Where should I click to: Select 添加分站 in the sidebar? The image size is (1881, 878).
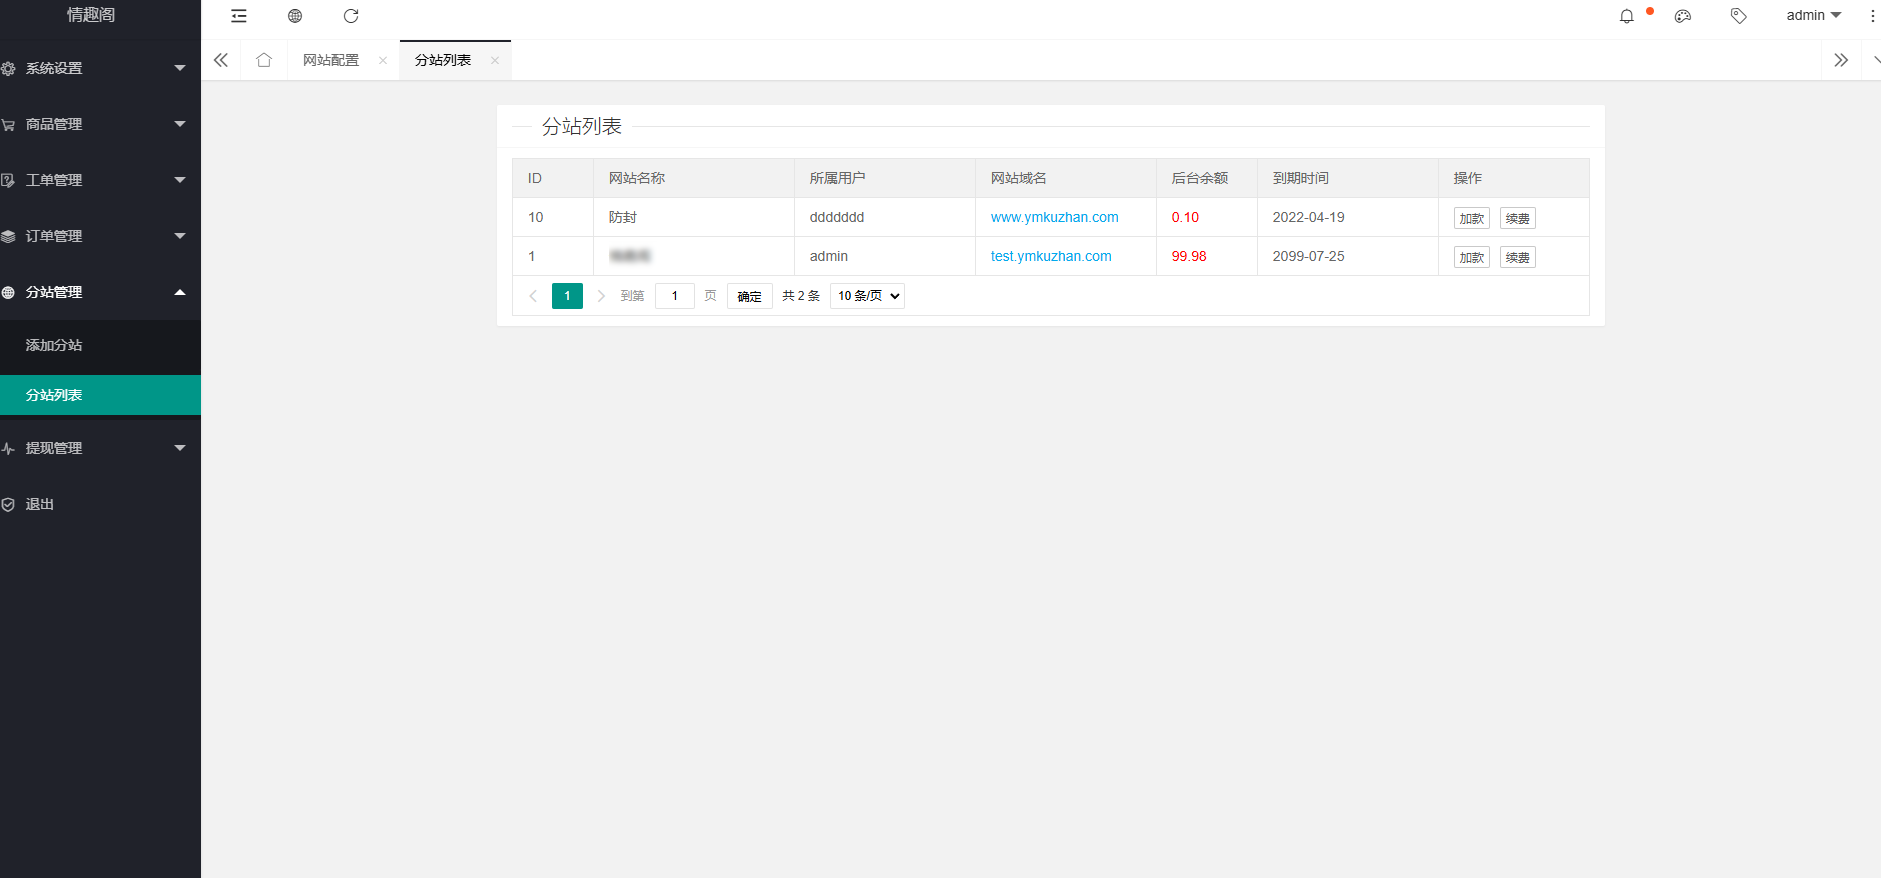tap(55, 345)
